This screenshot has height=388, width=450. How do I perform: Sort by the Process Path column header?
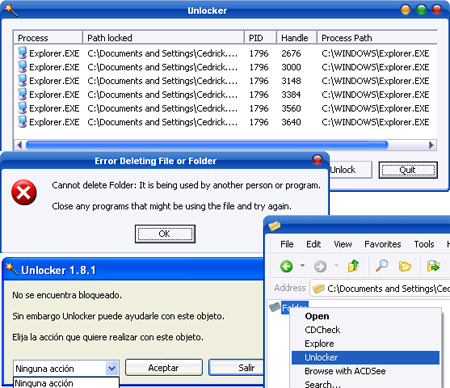[x=377, y=38]
